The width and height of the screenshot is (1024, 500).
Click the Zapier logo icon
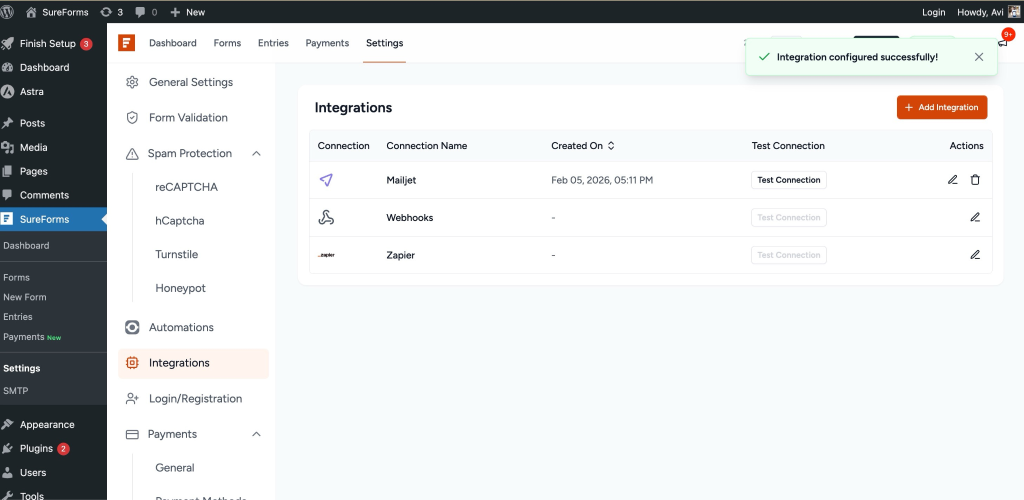(x=327, y=255)
